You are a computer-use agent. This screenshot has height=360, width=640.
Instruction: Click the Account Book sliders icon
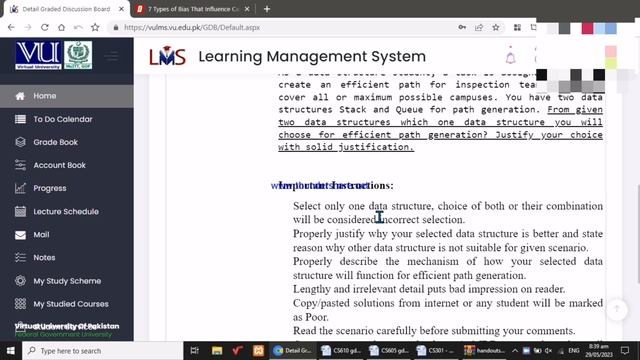pyautogui.click(x=20, y=165)
